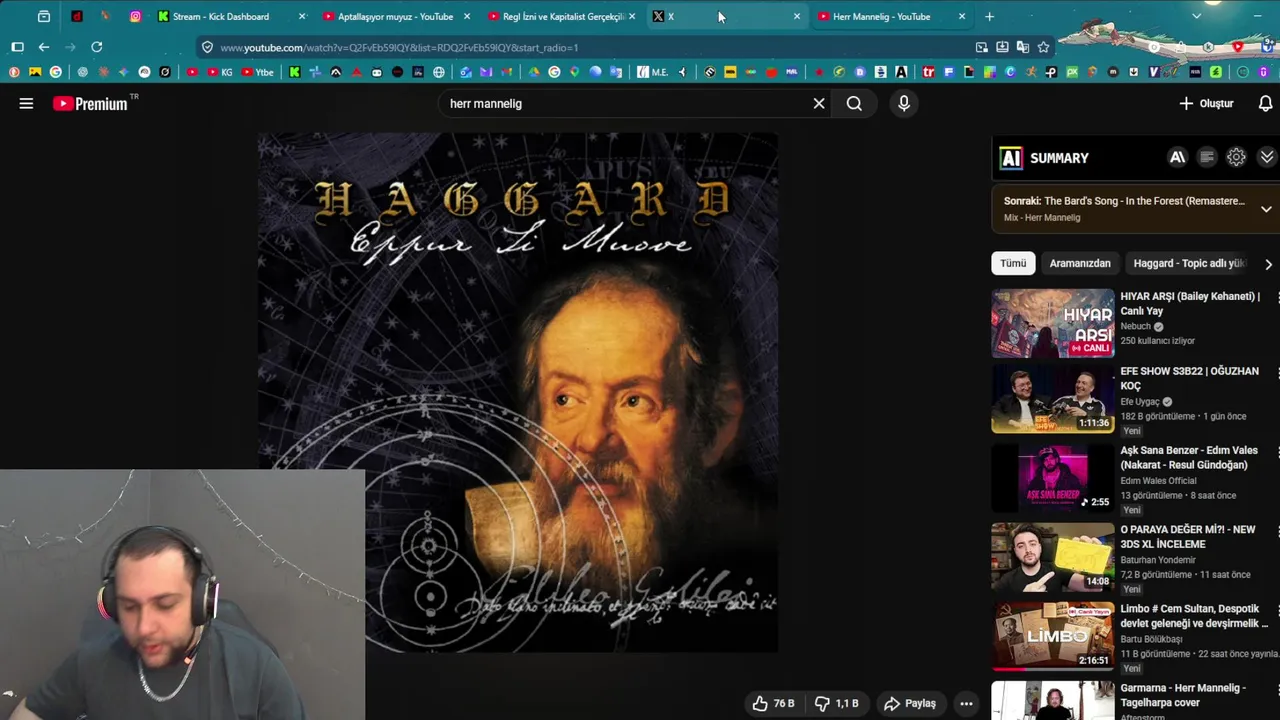The width and height of the screenshot is (1280, 720).
Task: Expand Summary panel with double chevron
Action: [x=1267, y=157]
